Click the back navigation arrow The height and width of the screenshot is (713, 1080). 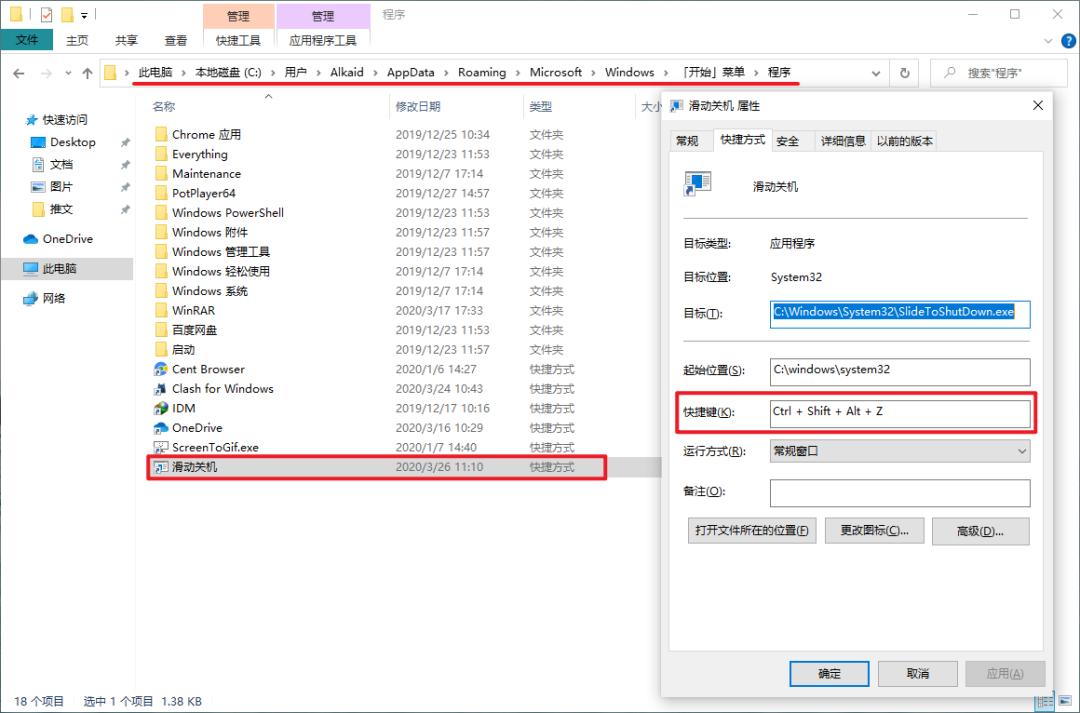coord(18,72)
